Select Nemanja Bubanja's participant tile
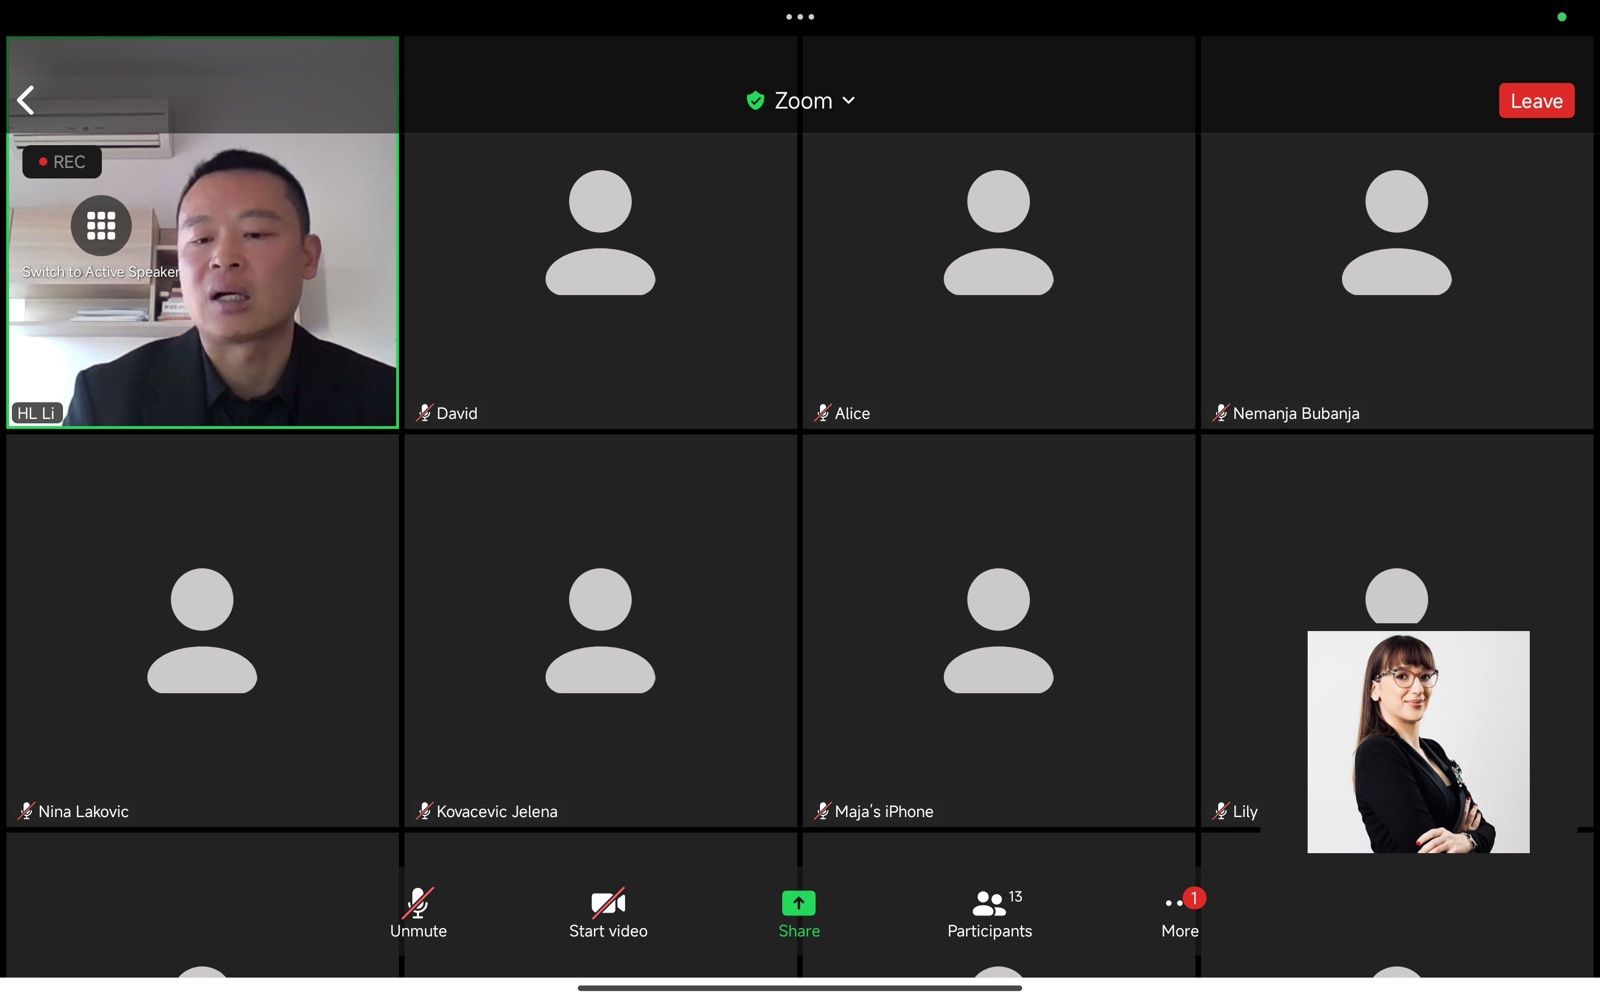1600x1000 pixels. click(x=1396, y=233)
